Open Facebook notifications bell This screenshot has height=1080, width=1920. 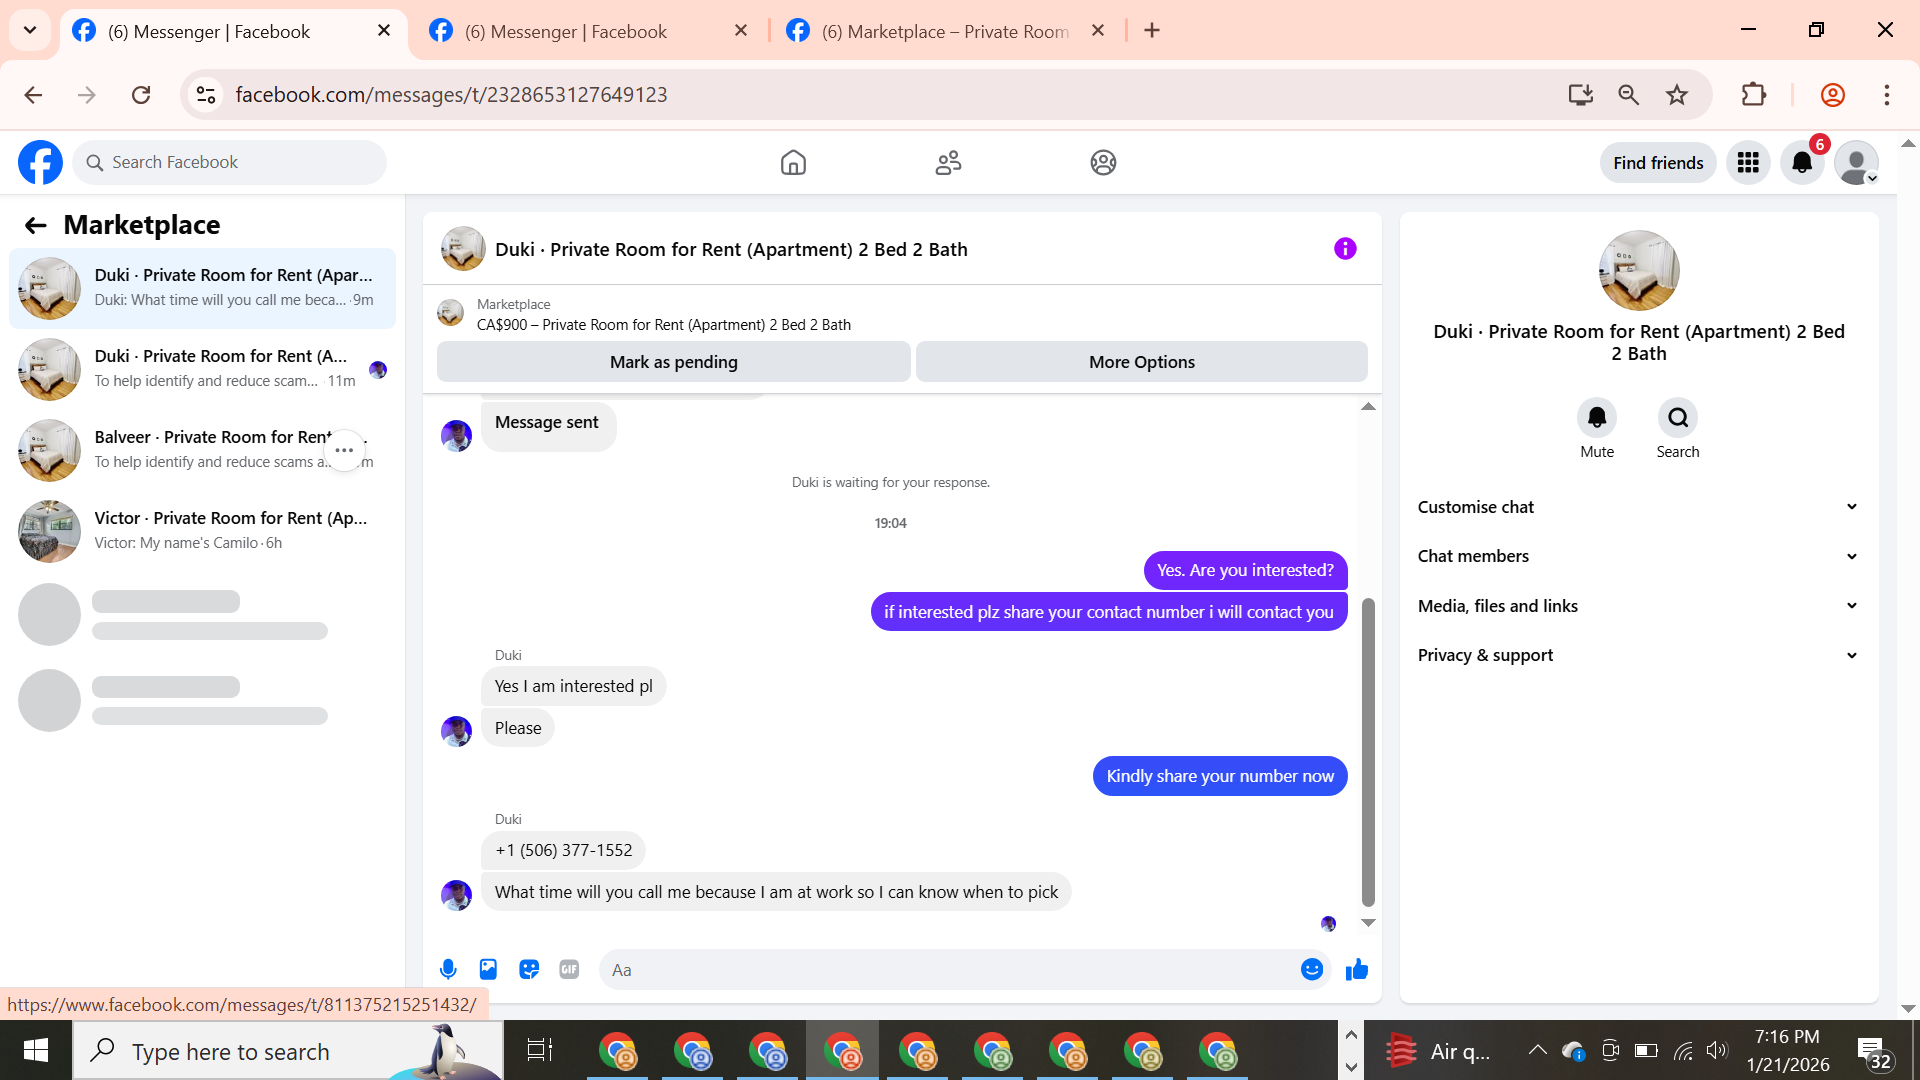[x=1802, y=162]
